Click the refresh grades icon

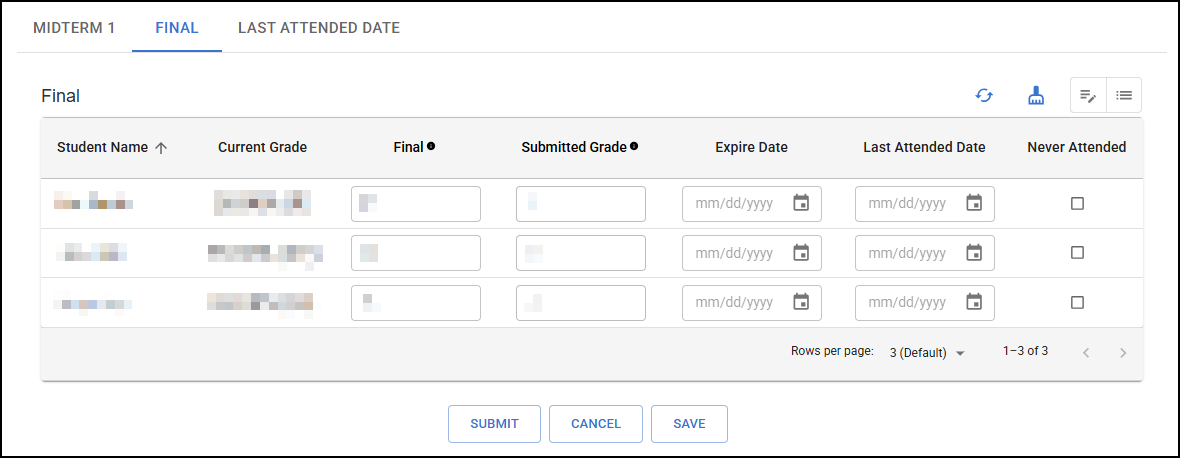point(984,96)
